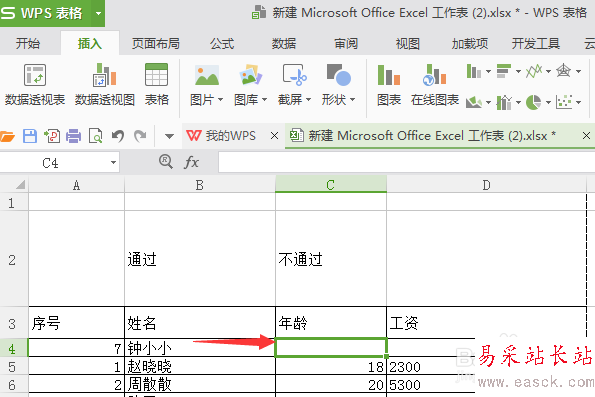
Task: Insert a PivotChart (数据透视图)
Action: (104, 84)
